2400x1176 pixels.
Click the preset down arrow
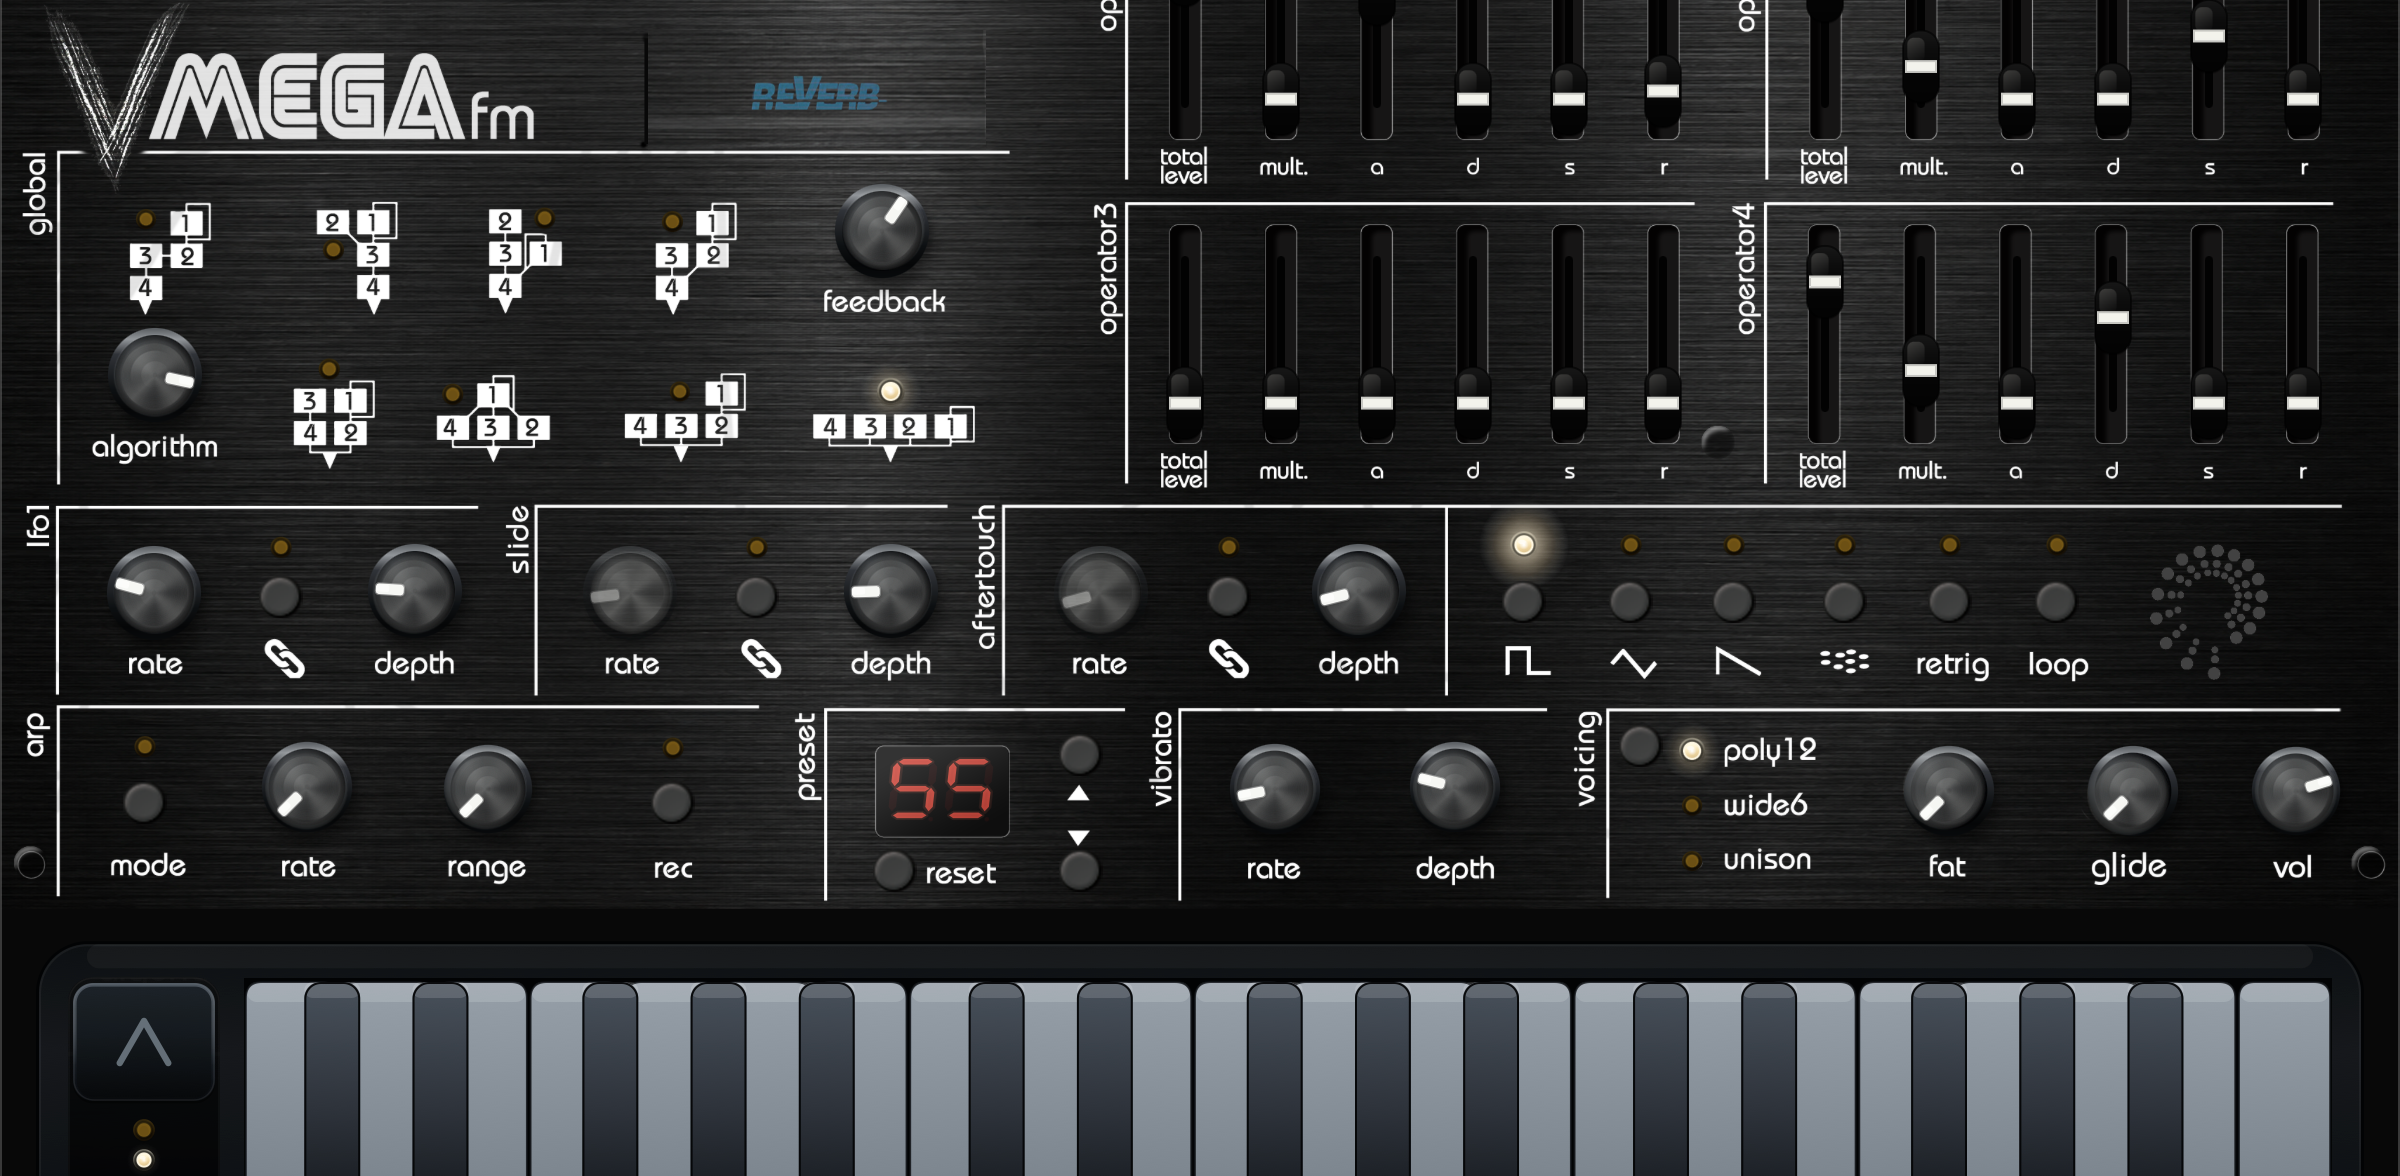(1078, 837)
